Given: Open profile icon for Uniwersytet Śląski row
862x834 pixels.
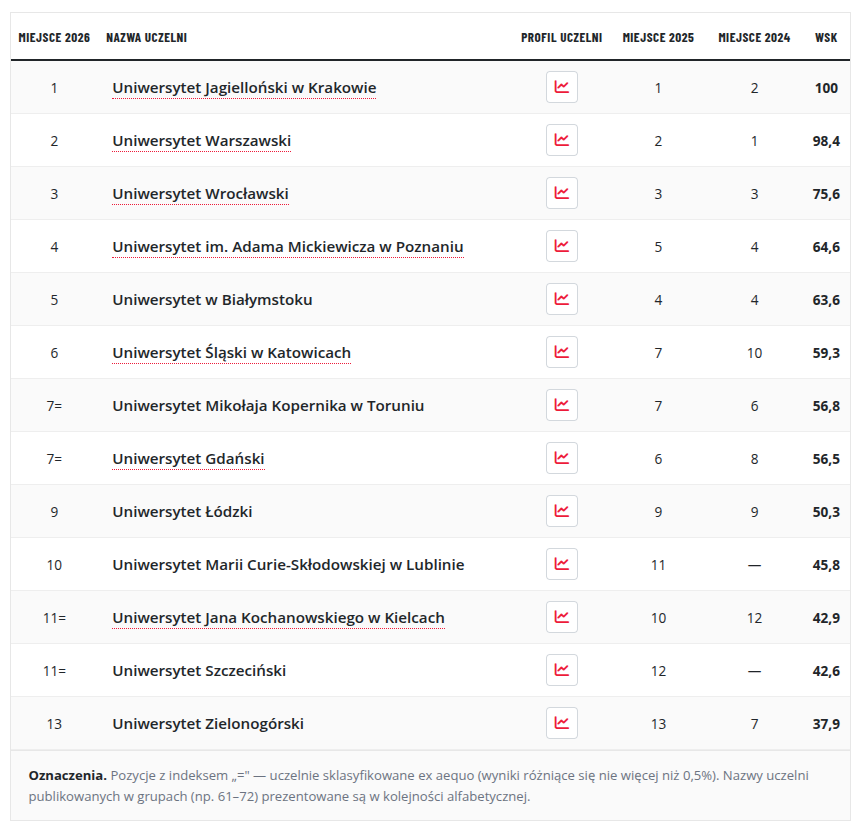Looking at the screenshot, I should pos(561,352).
